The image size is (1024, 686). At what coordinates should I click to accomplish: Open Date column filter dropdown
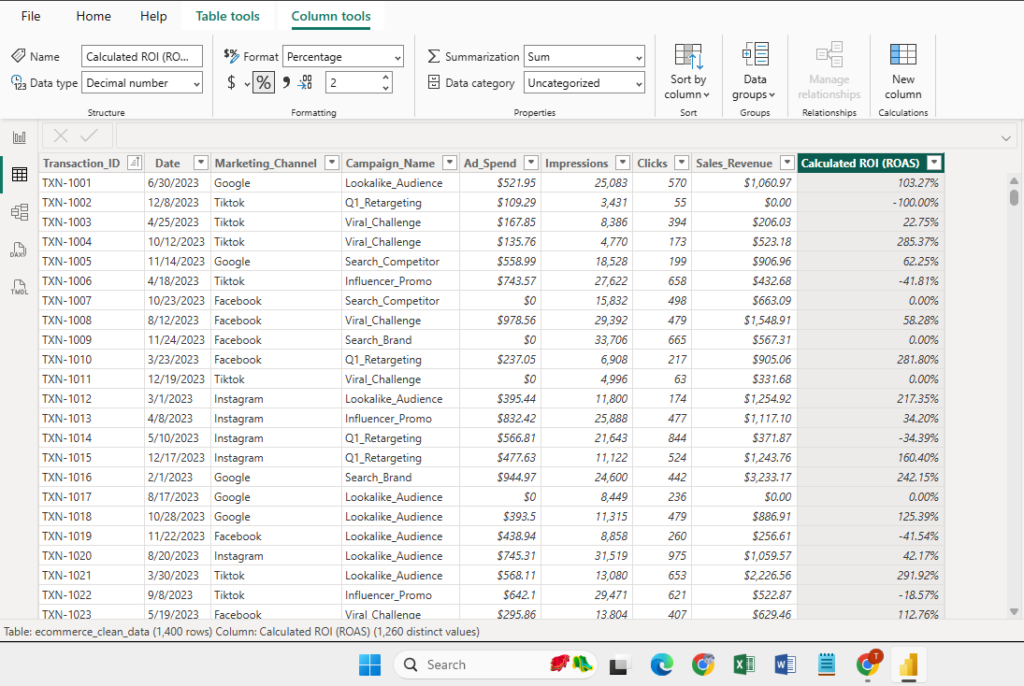pyautogui.click(x=200, y=163)
